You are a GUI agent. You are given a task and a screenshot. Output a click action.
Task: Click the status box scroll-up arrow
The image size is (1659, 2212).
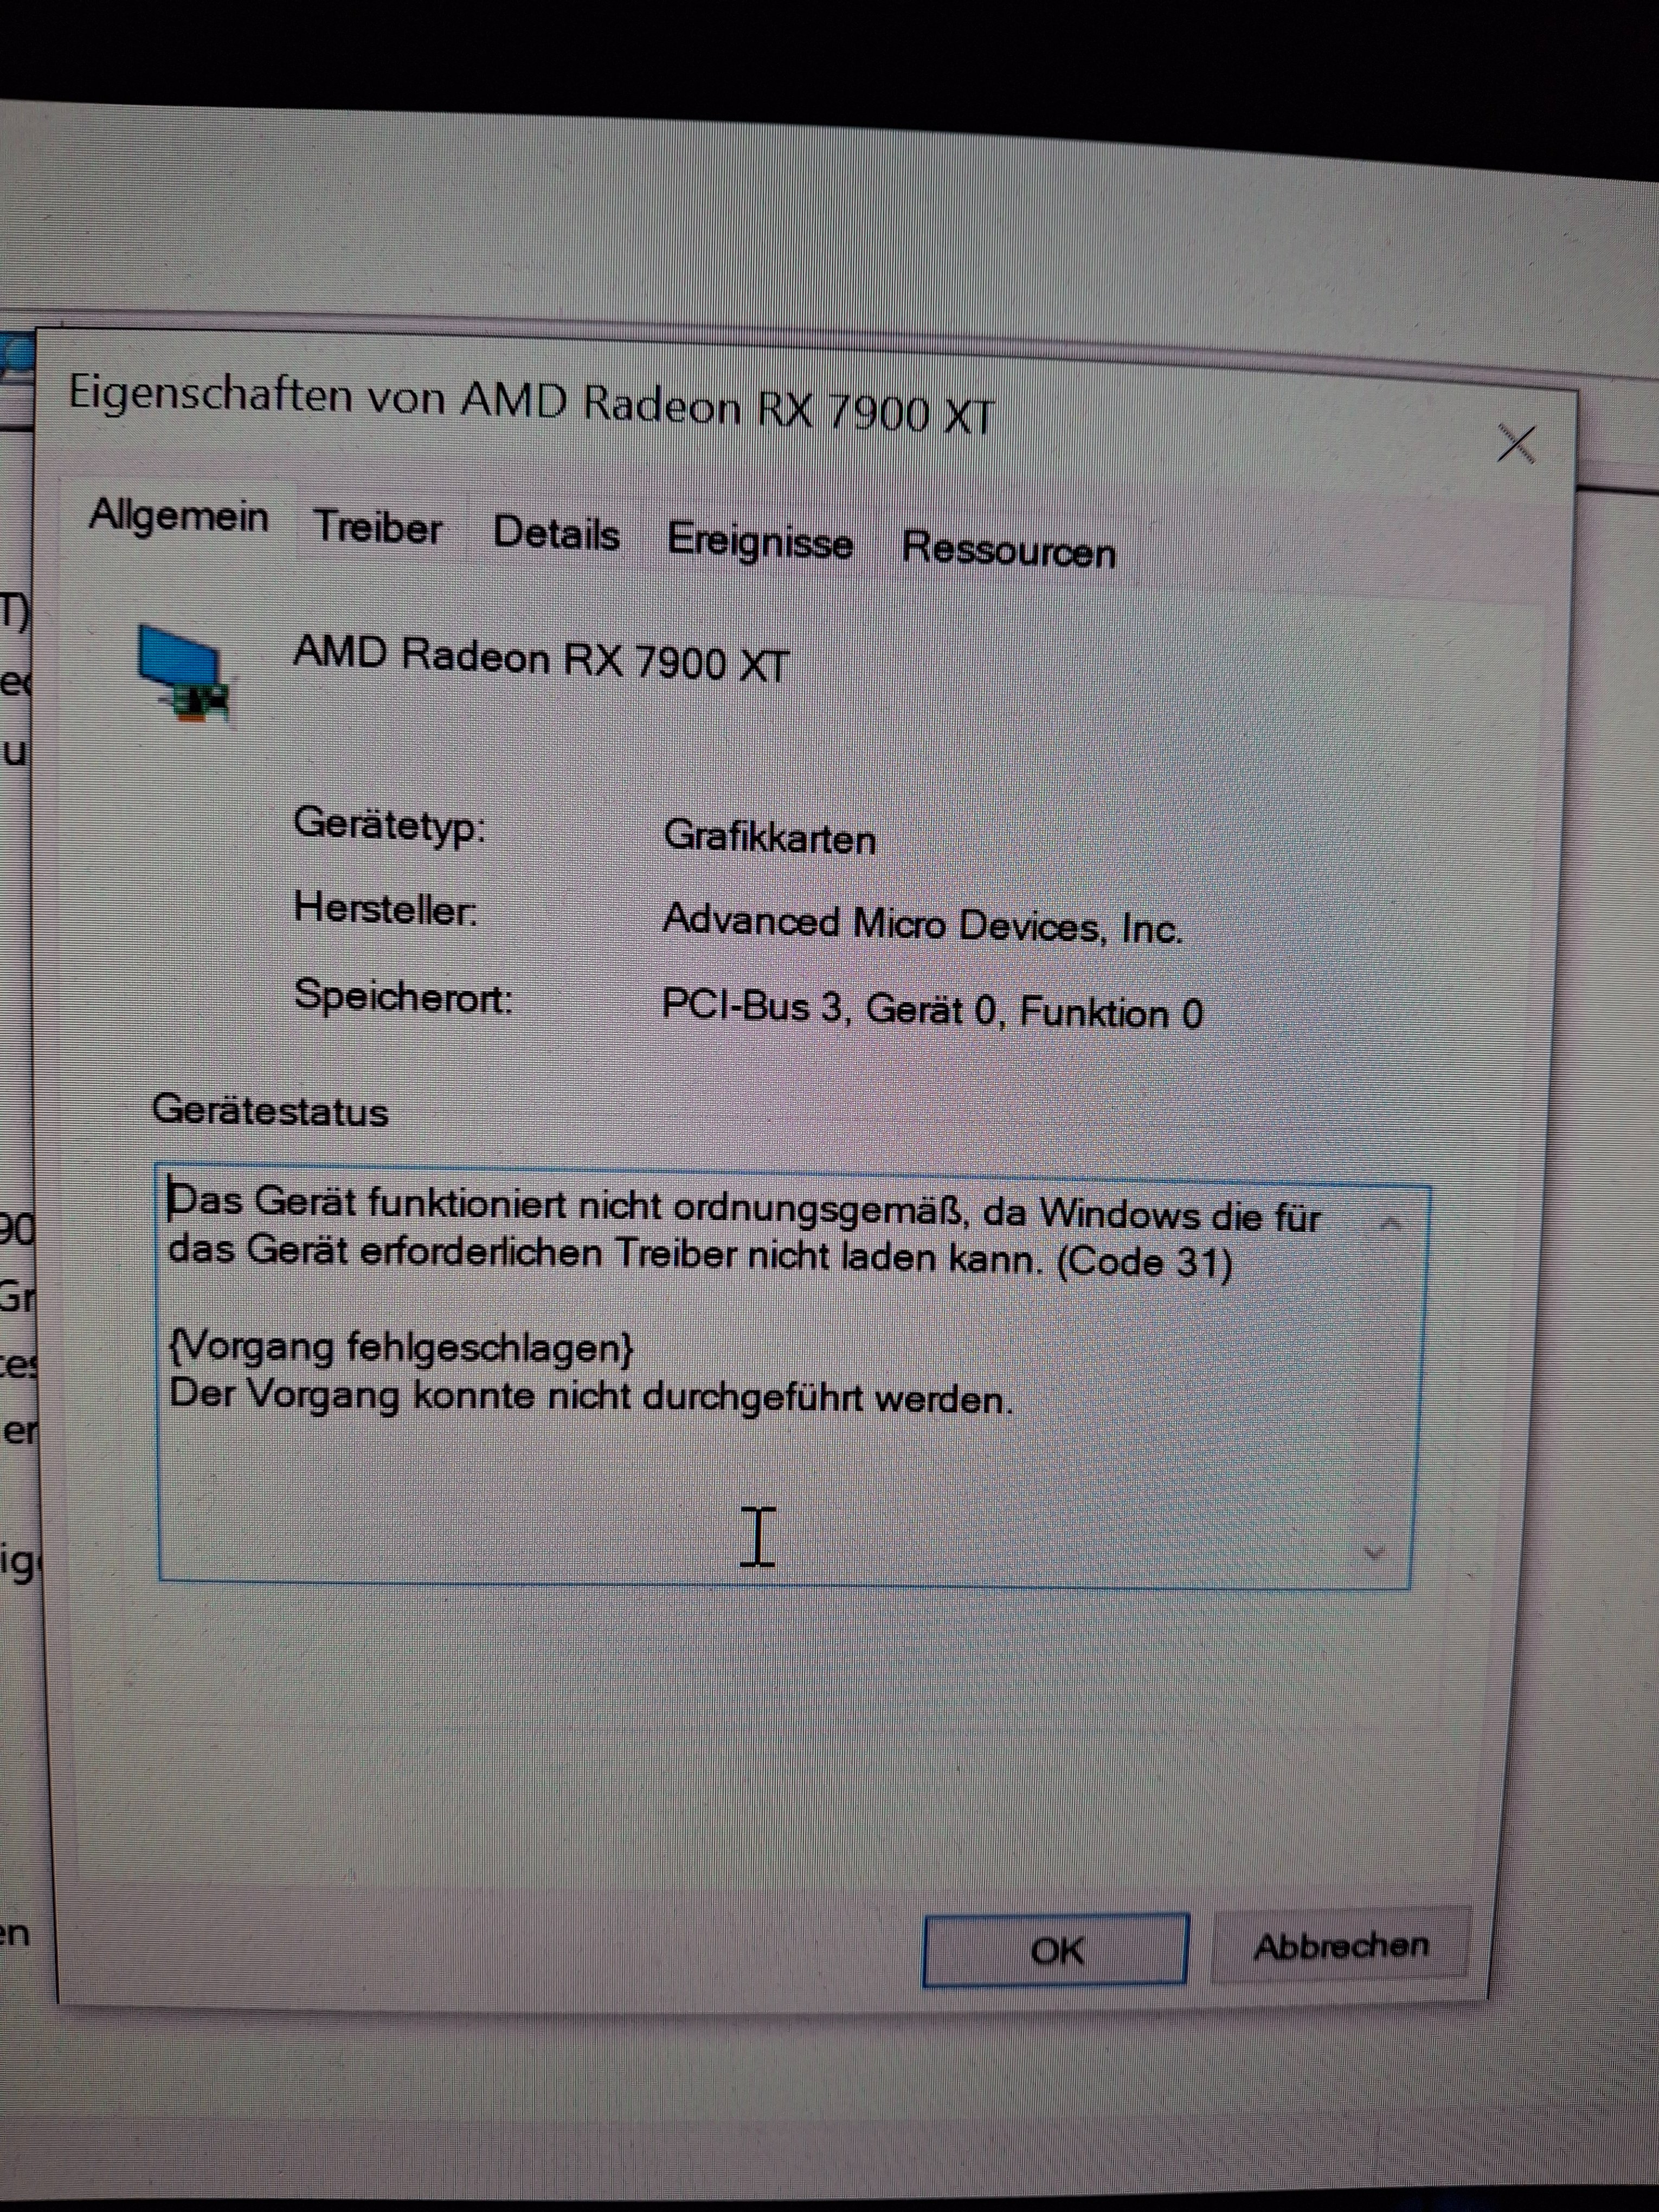(1390, 1224)
